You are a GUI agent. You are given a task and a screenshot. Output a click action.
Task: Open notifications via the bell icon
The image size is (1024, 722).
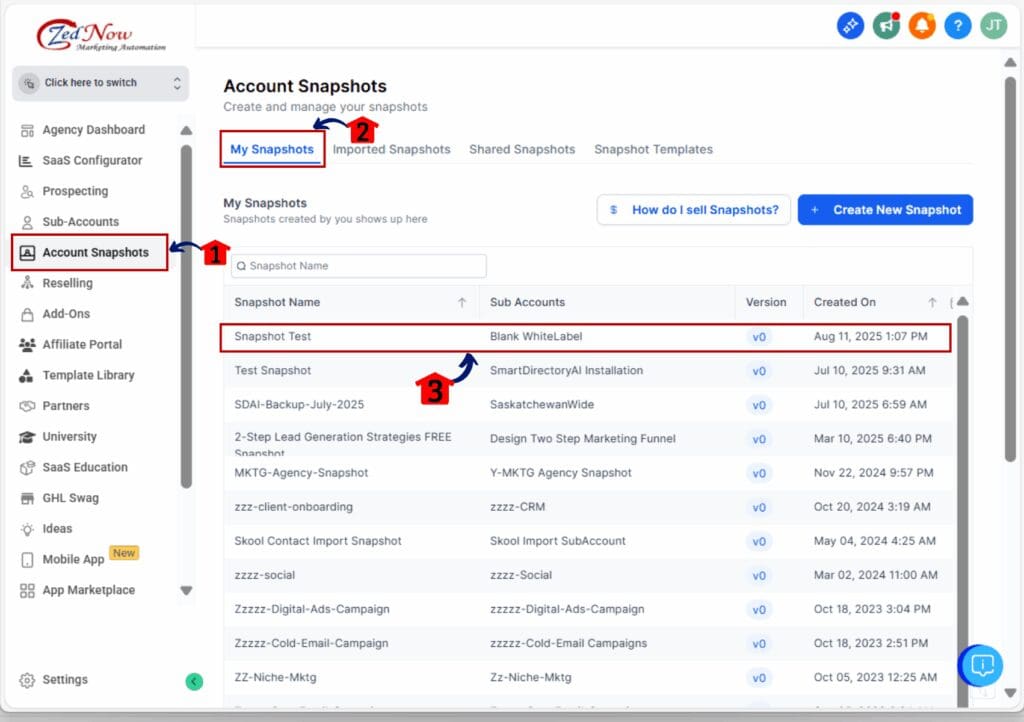click(921, 25)
